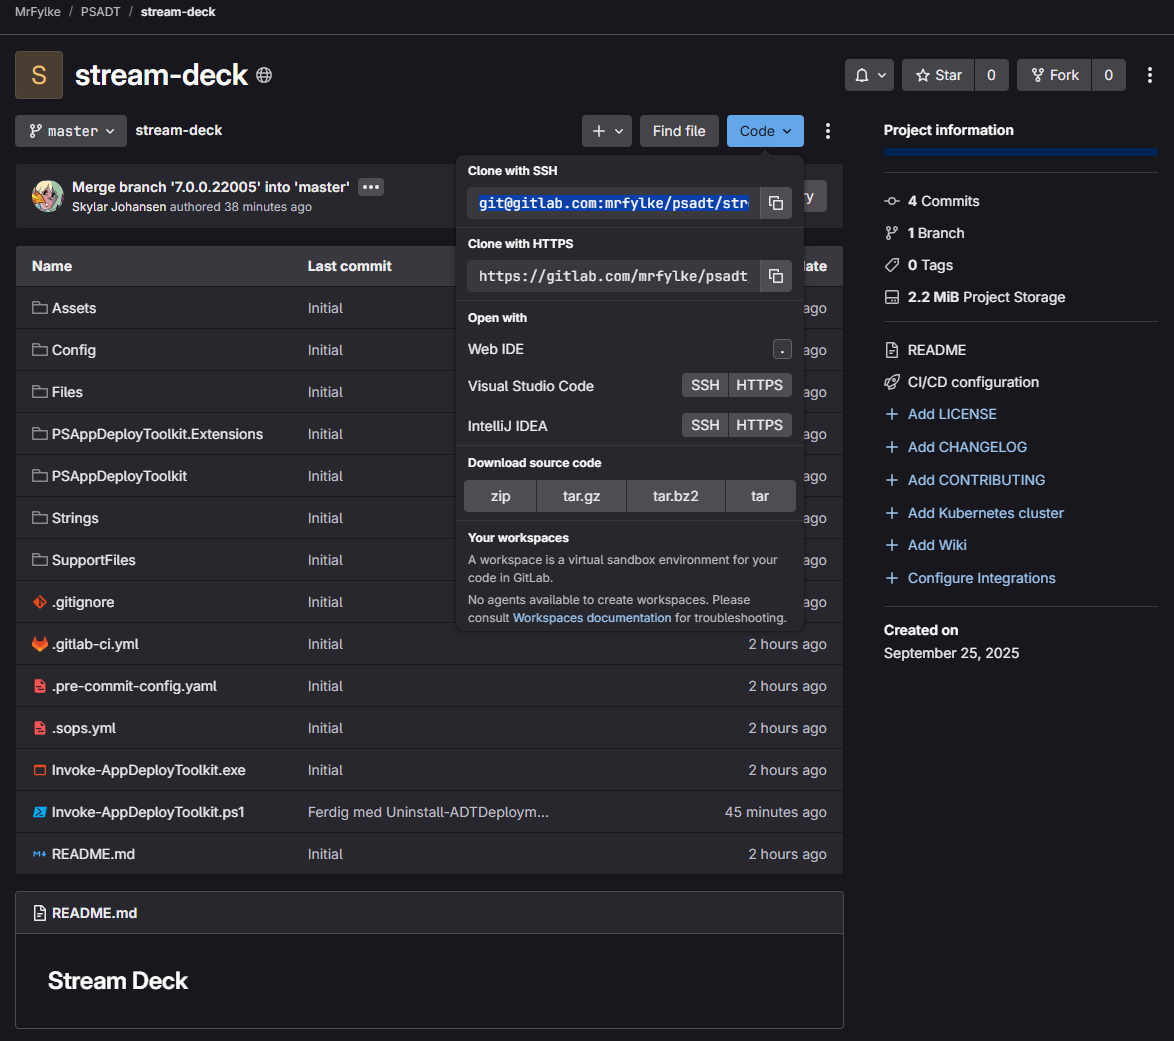Open in IntelliJ IDEA via SSH
This screenshot has width=1174, height=1041.
705,425
